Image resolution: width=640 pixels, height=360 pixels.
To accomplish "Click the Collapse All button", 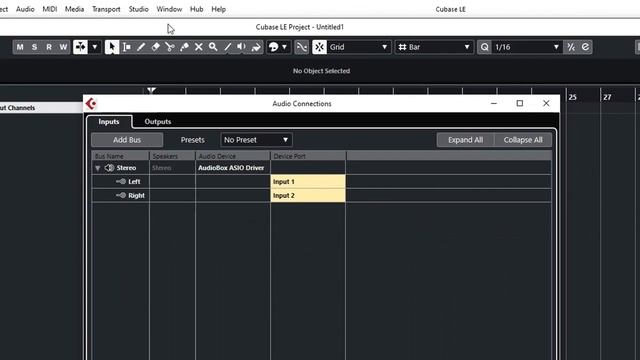I will (523, 140).
